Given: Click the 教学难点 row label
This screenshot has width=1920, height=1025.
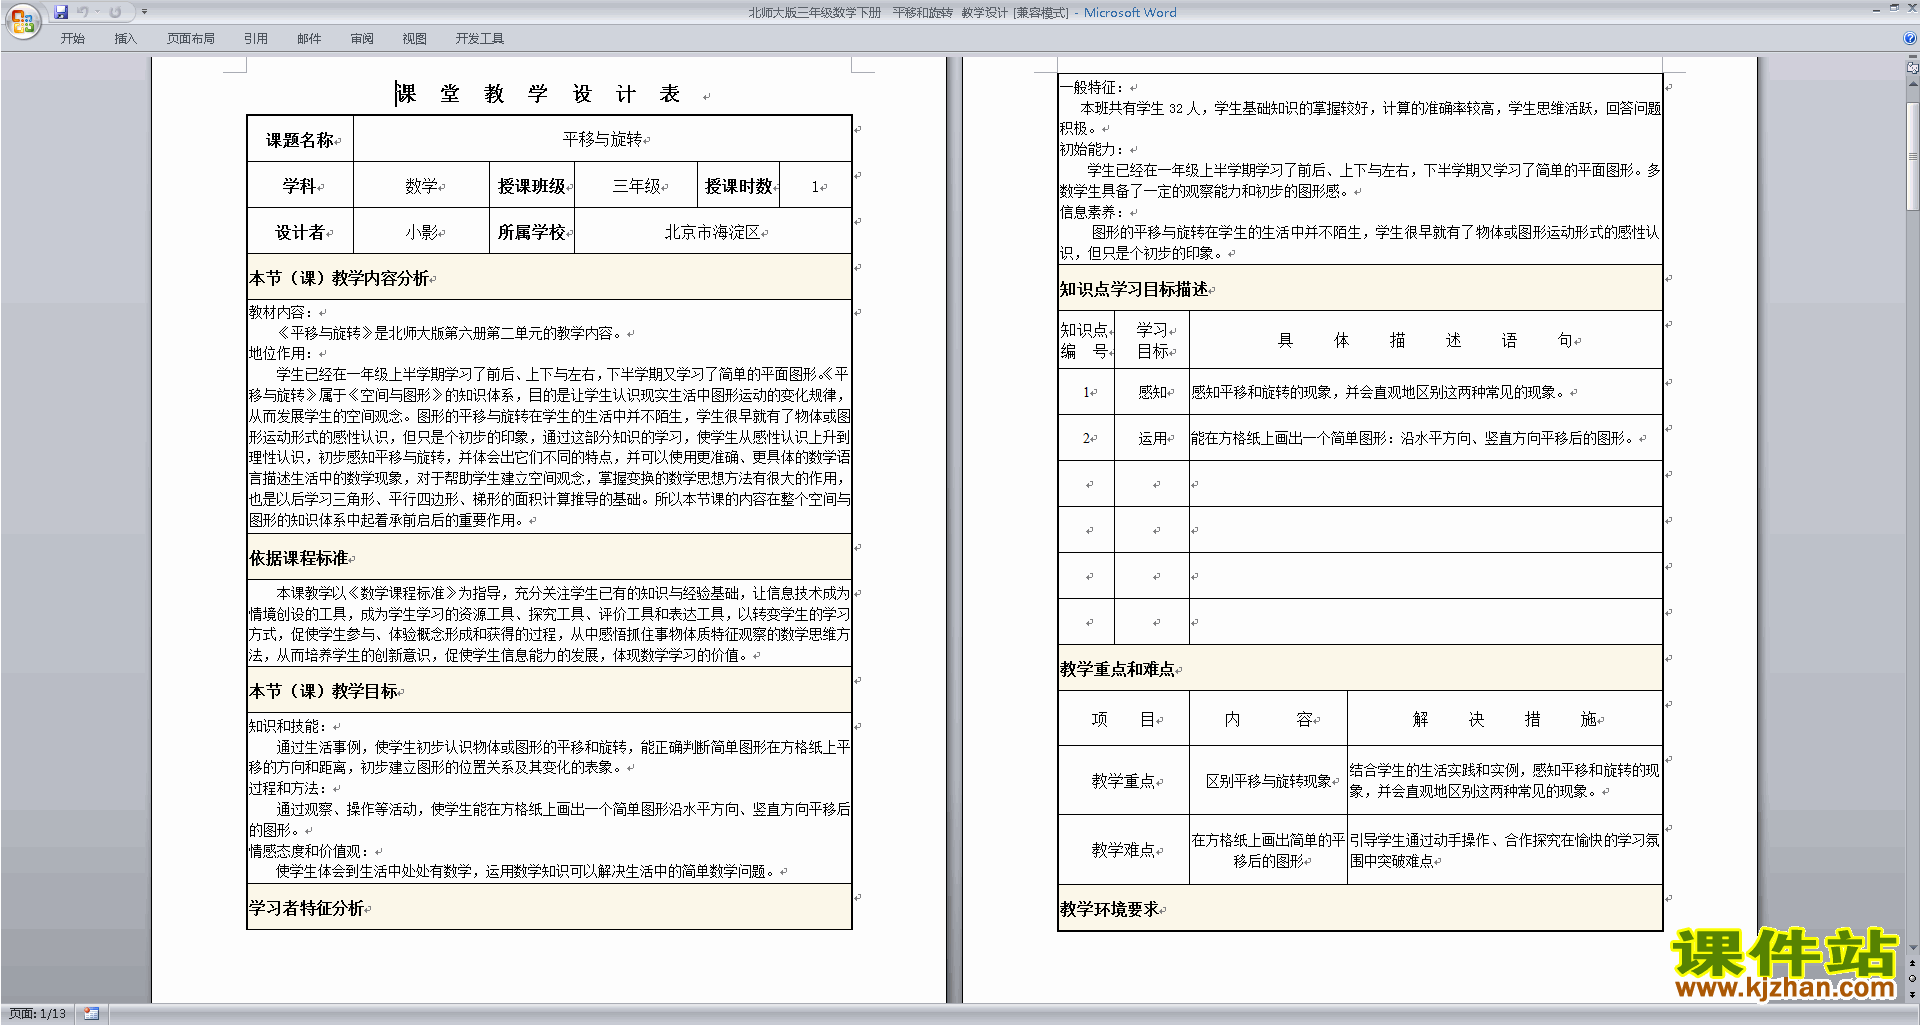Looking at the screenshot, I should tap(1124, 850).
